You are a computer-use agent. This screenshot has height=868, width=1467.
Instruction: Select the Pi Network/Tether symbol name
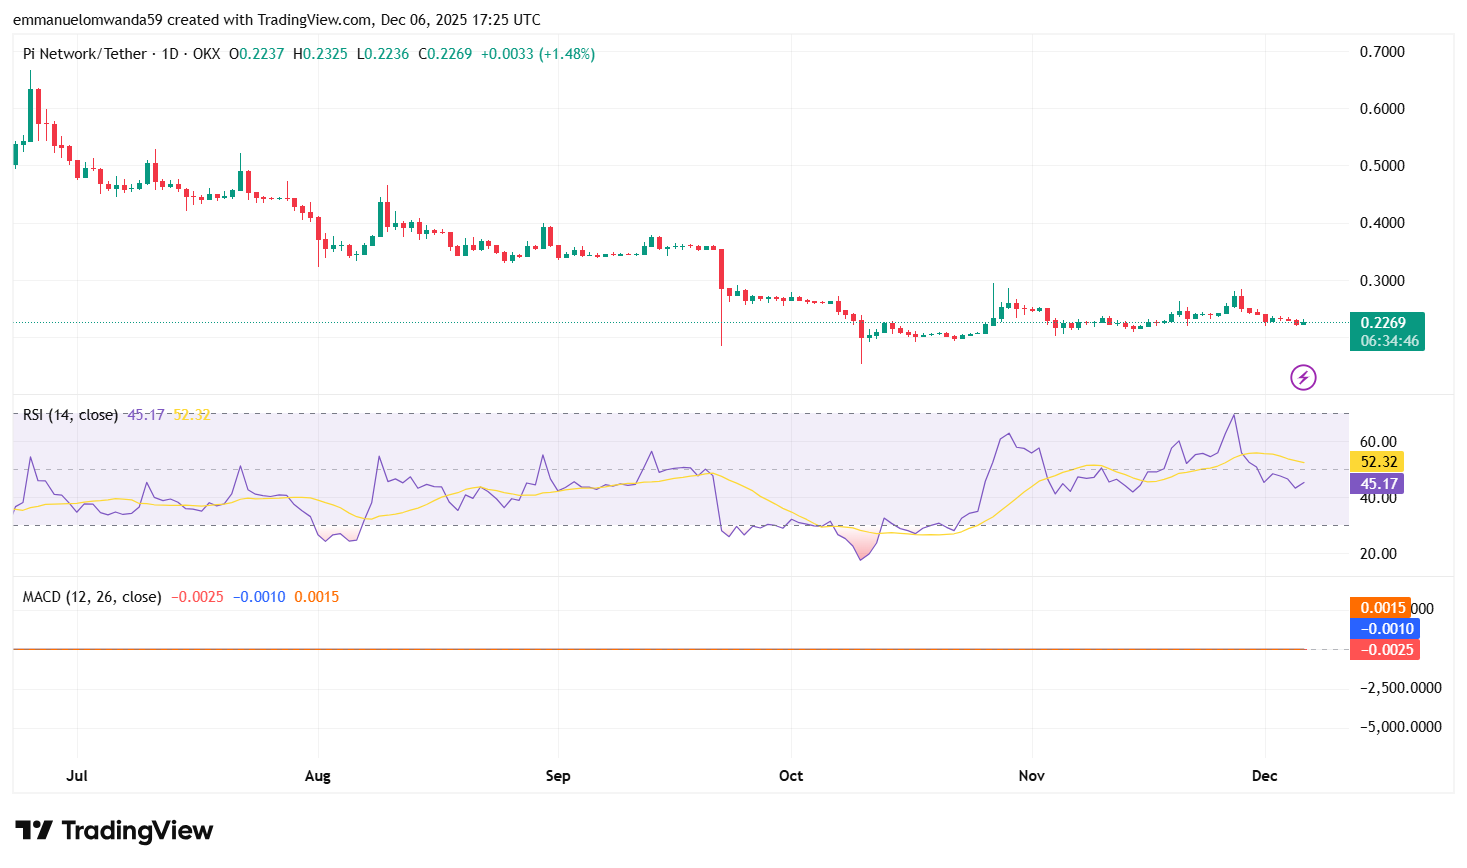(85, 54)
